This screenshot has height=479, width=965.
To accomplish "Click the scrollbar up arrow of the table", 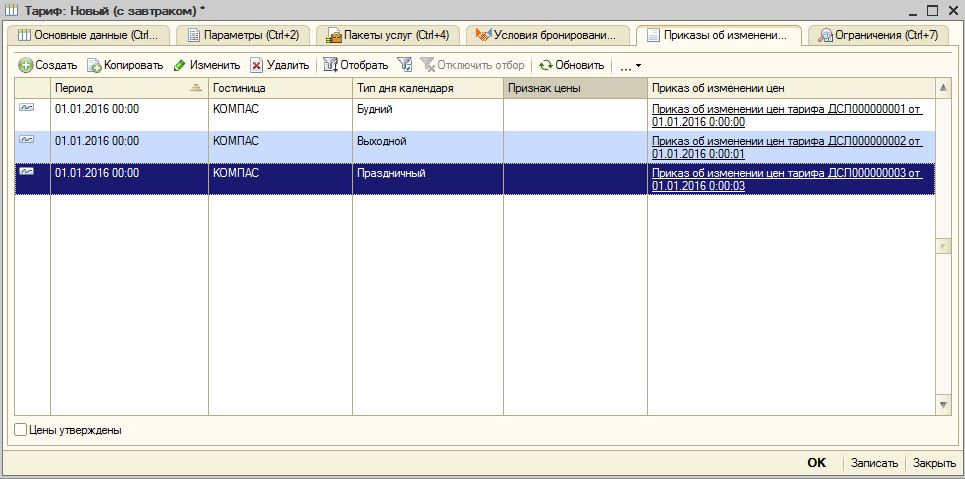I will pyautogui.click(x=943, y=88).
